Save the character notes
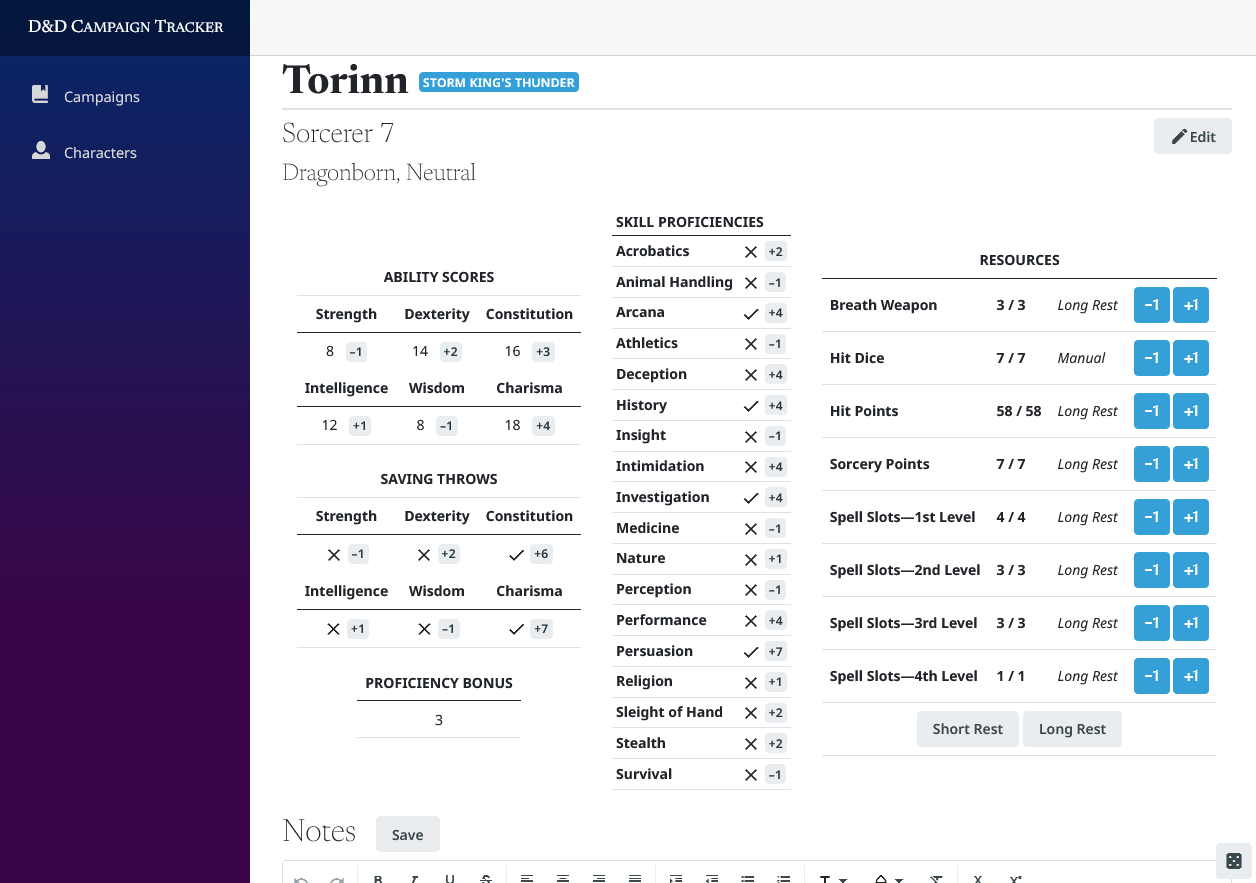The image size is (1256, 883). point(407,835)
